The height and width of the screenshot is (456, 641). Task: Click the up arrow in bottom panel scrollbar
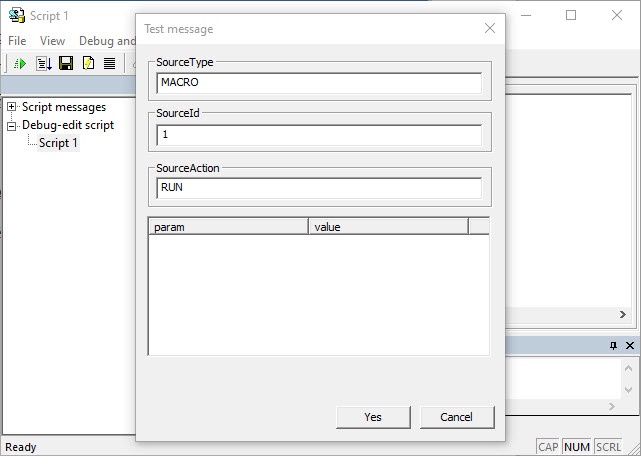tap(628, 368)
